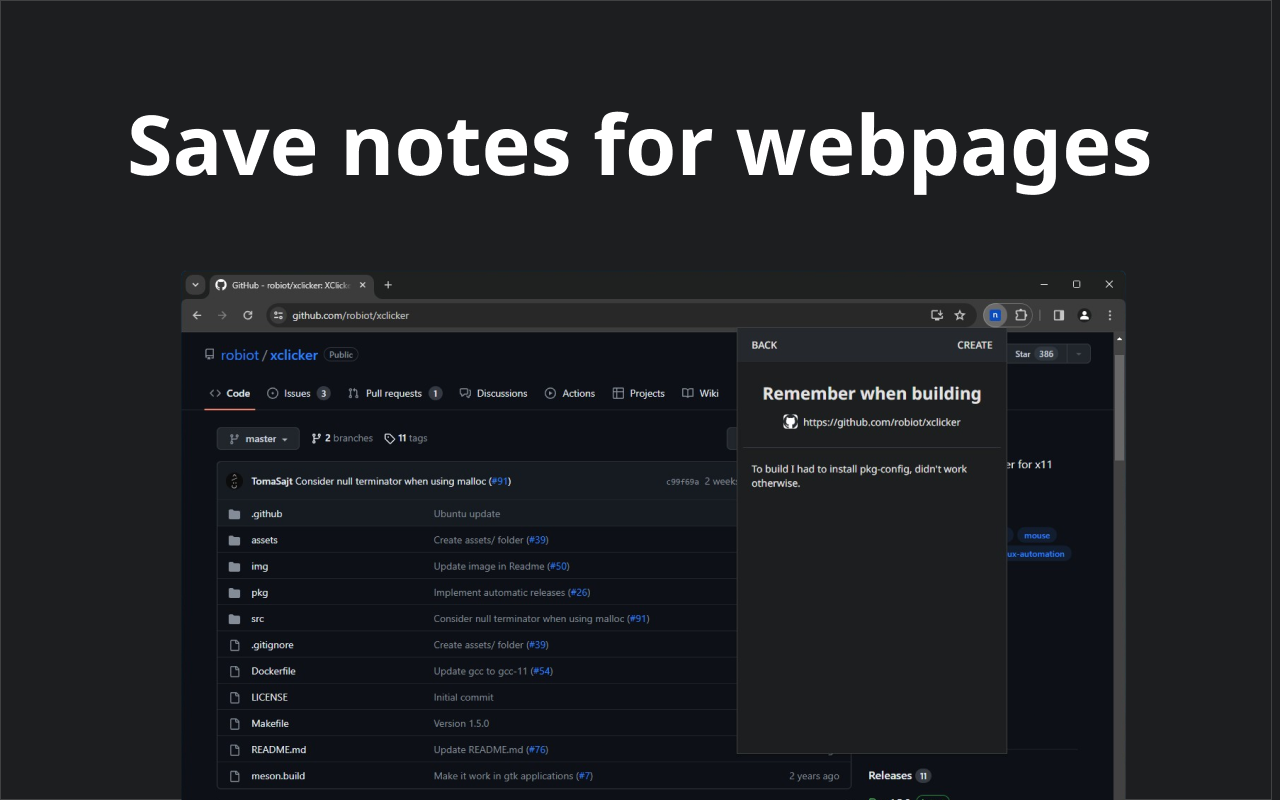Viewport: 1280px width, 800px height.
Task: Click the meson.build file icon
Action: pos(234,776)
